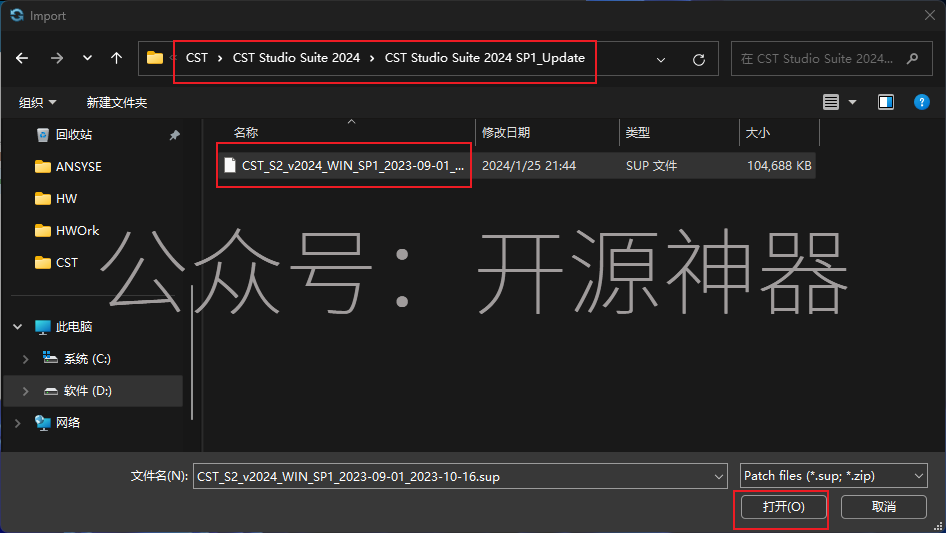Click the SUP 文件 type cell
The width and height of the screenshot is (946, 533).
[652, 165]
